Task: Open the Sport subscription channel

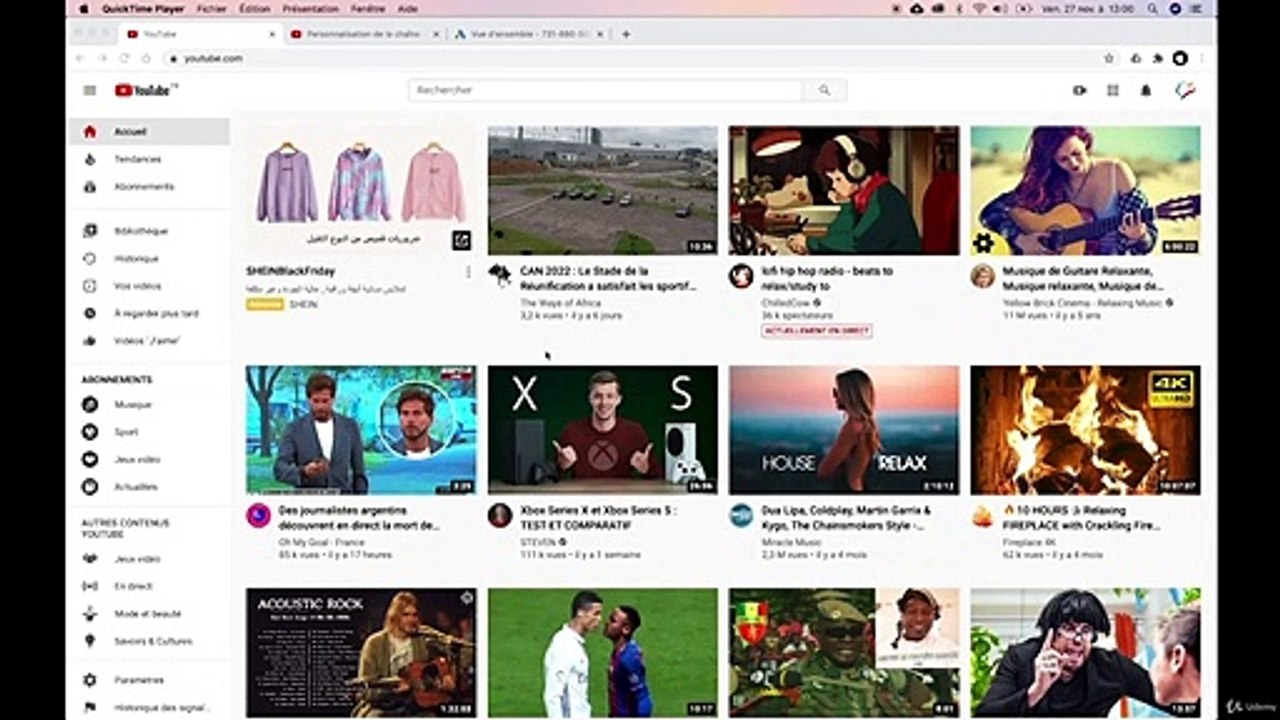Action: [x=149, y=432]
